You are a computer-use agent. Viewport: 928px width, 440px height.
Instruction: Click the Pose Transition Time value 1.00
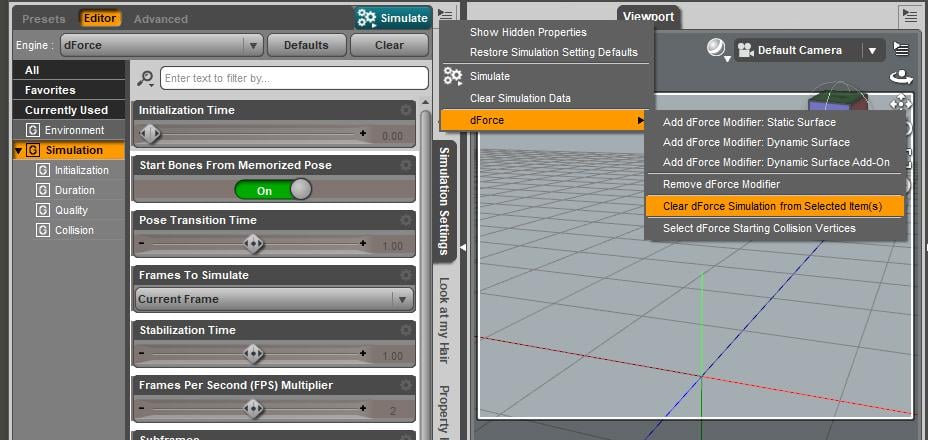pyautogui.click(x=392, y=246)
